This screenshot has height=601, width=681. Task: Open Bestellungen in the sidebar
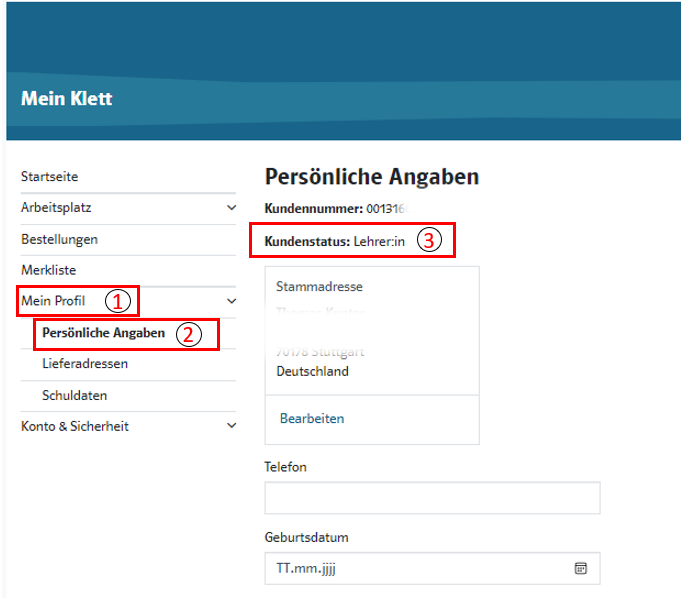(x=59, y=239)
